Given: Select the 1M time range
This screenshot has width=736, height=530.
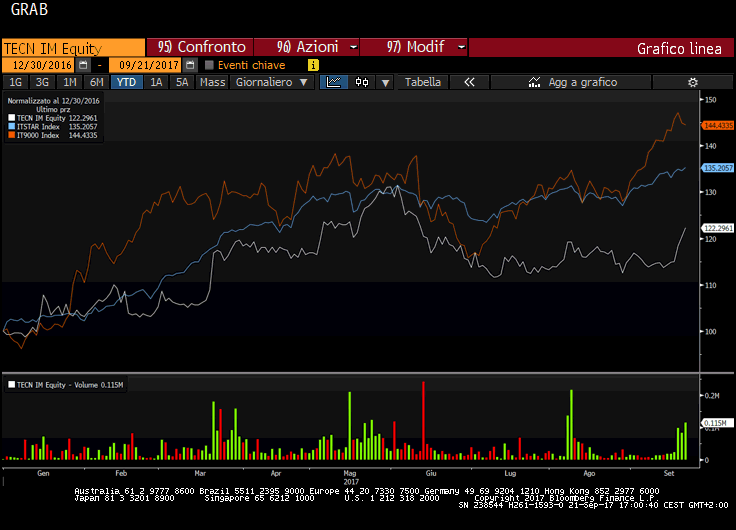Looking at the screenshot, I should pos(69,82).
